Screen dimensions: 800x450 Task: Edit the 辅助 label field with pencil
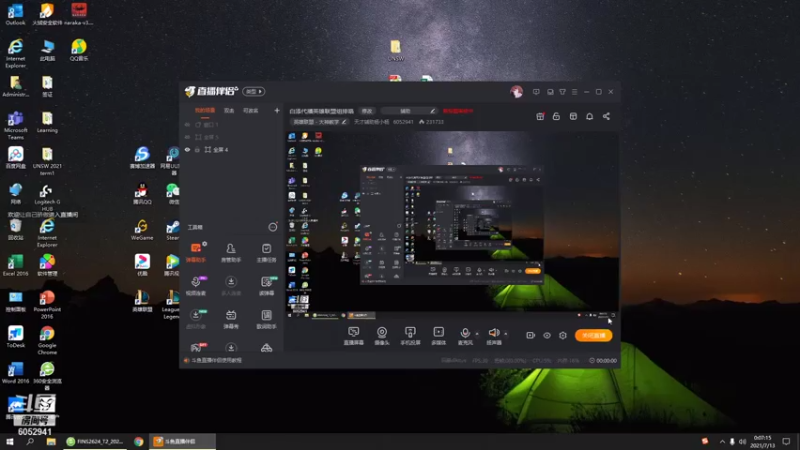click(x=409, y=111)
